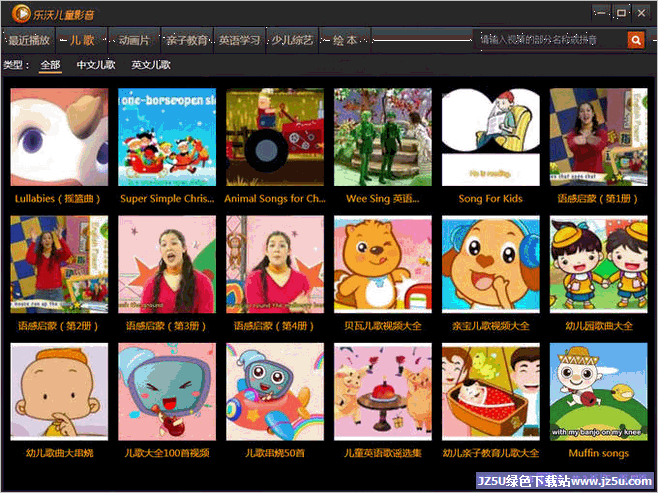Screen dimensions: 658x493
Task: Click the 贝瓦儿歌视频大全 title text
Action: click(x=383, y=326)
